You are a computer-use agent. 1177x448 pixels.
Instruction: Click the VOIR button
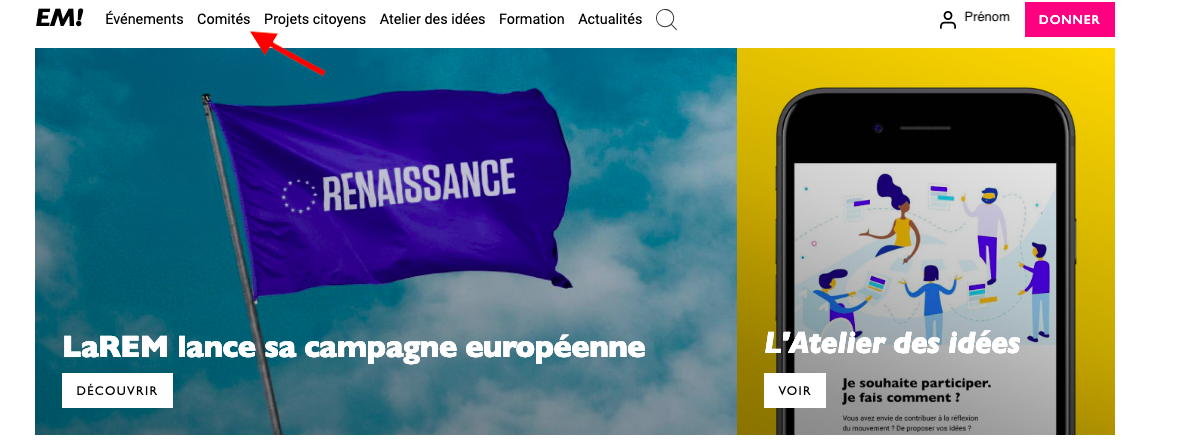[x=795, y=390]
